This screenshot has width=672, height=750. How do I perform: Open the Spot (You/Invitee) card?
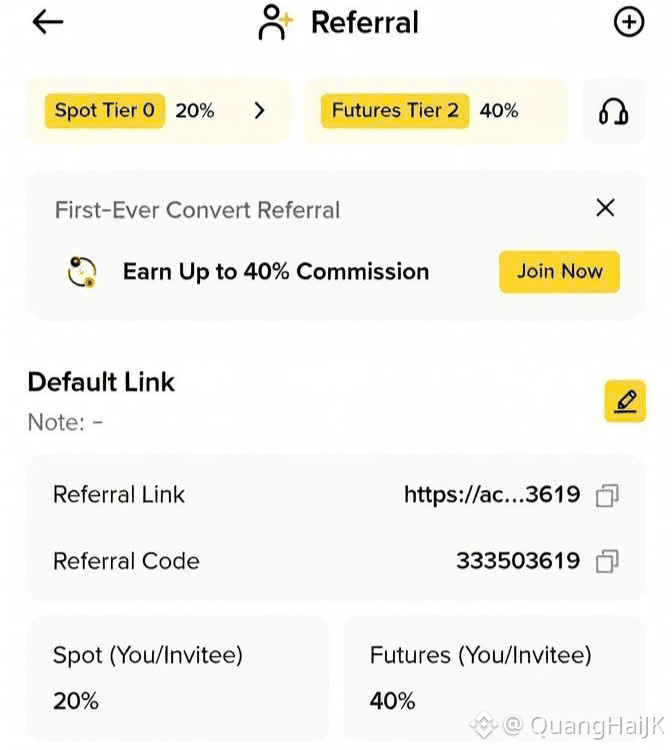(177, 678)
